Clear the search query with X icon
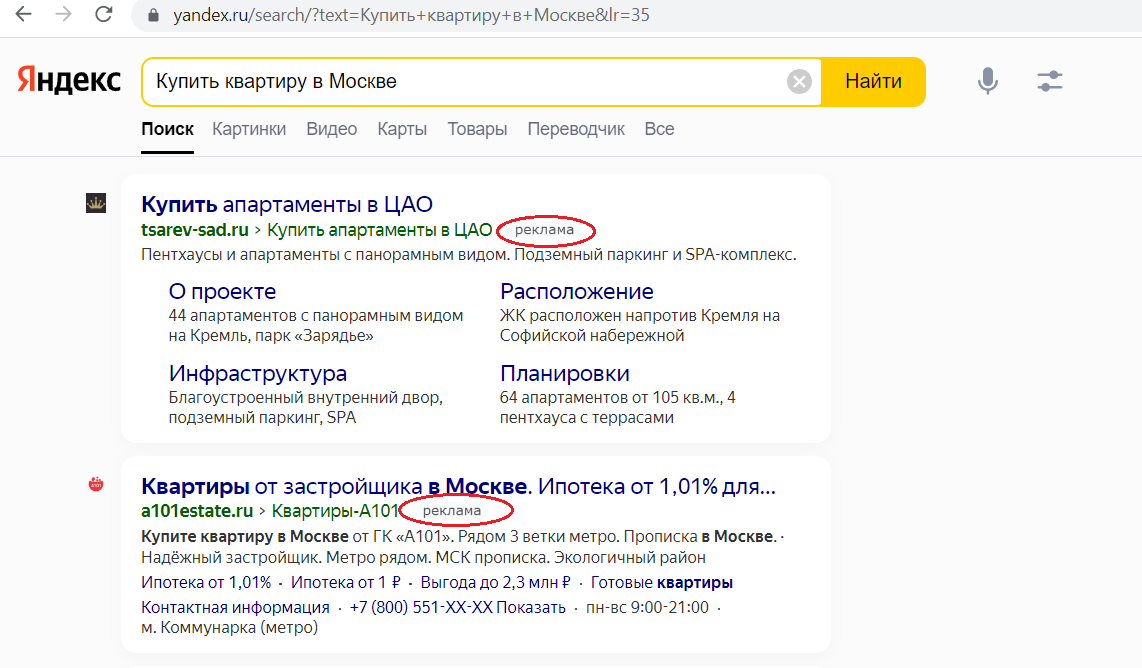 (x=799, y=82)
